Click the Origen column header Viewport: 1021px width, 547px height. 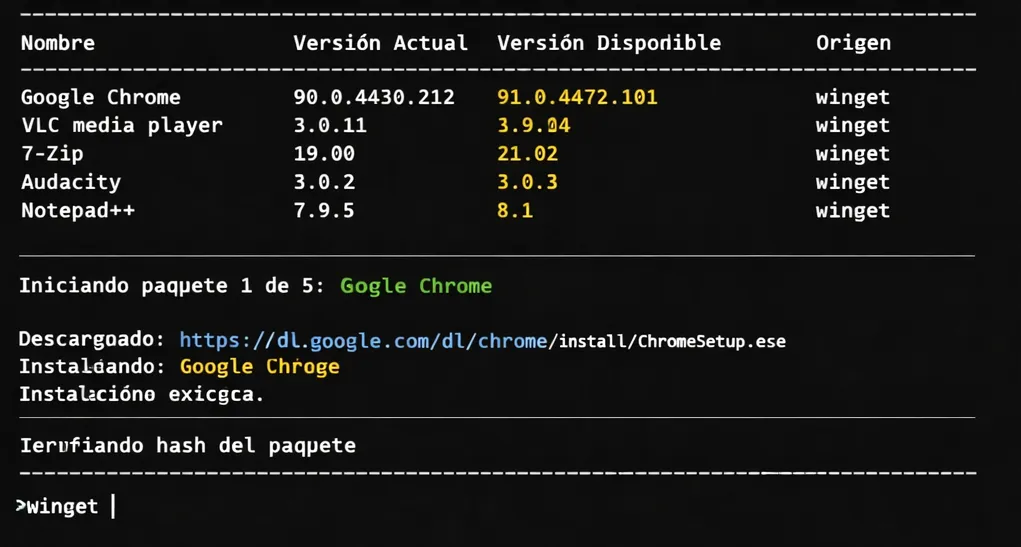(852, 43)
